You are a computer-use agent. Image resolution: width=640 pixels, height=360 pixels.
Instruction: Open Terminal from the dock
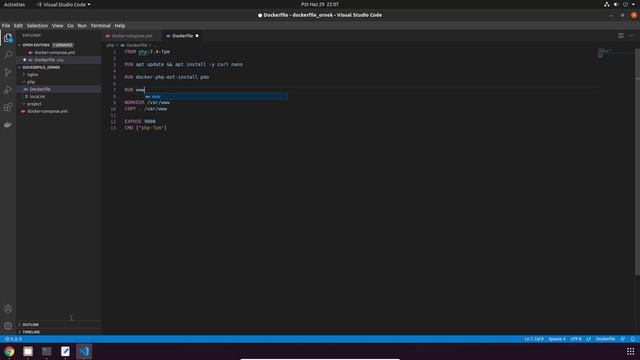tap(47, 351)
